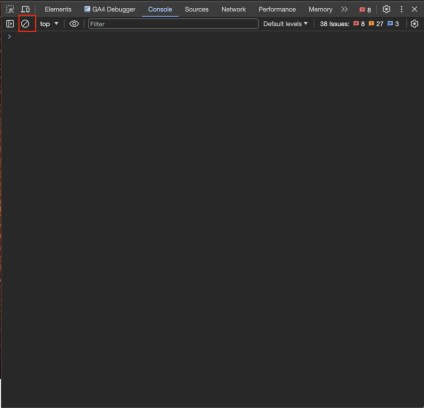Toggle the device toolbar icon
Viewport: 424px width, 408px height.
(25, 9)
